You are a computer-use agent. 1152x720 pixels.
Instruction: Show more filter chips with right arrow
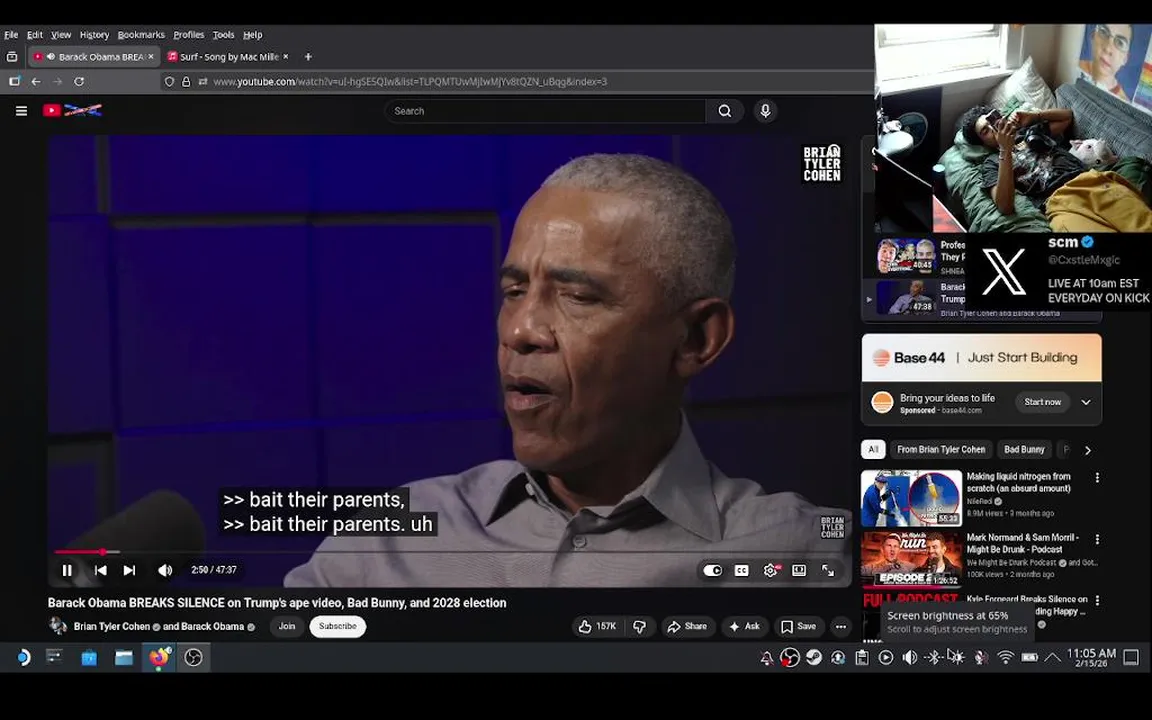1088,450
